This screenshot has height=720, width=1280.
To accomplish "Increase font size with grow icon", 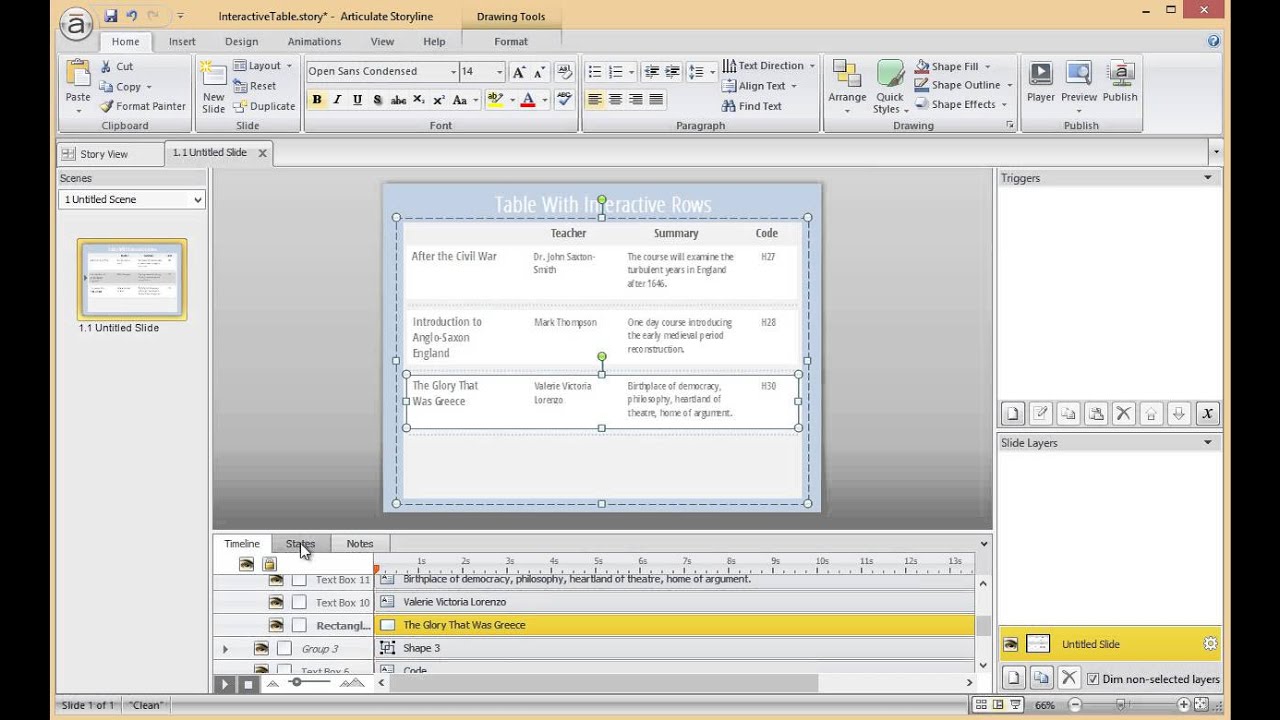I will (x=518, y=72).
